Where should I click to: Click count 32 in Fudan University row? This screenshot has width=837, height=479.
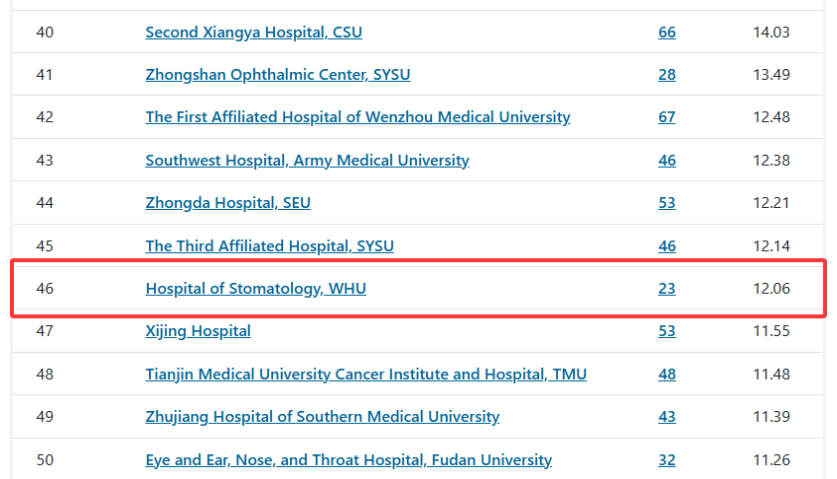(667, 460)
